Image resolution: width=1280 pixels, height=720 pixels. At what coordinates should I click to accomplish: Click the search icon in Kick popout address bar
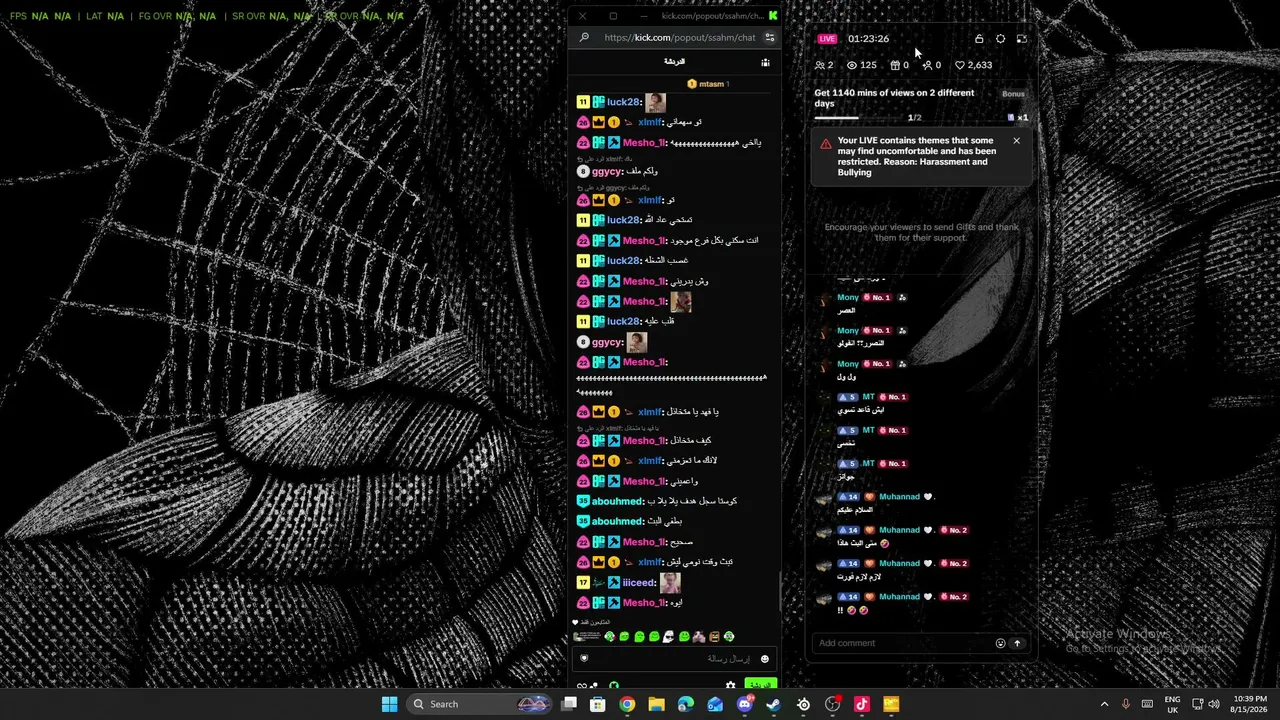point(584,38)
